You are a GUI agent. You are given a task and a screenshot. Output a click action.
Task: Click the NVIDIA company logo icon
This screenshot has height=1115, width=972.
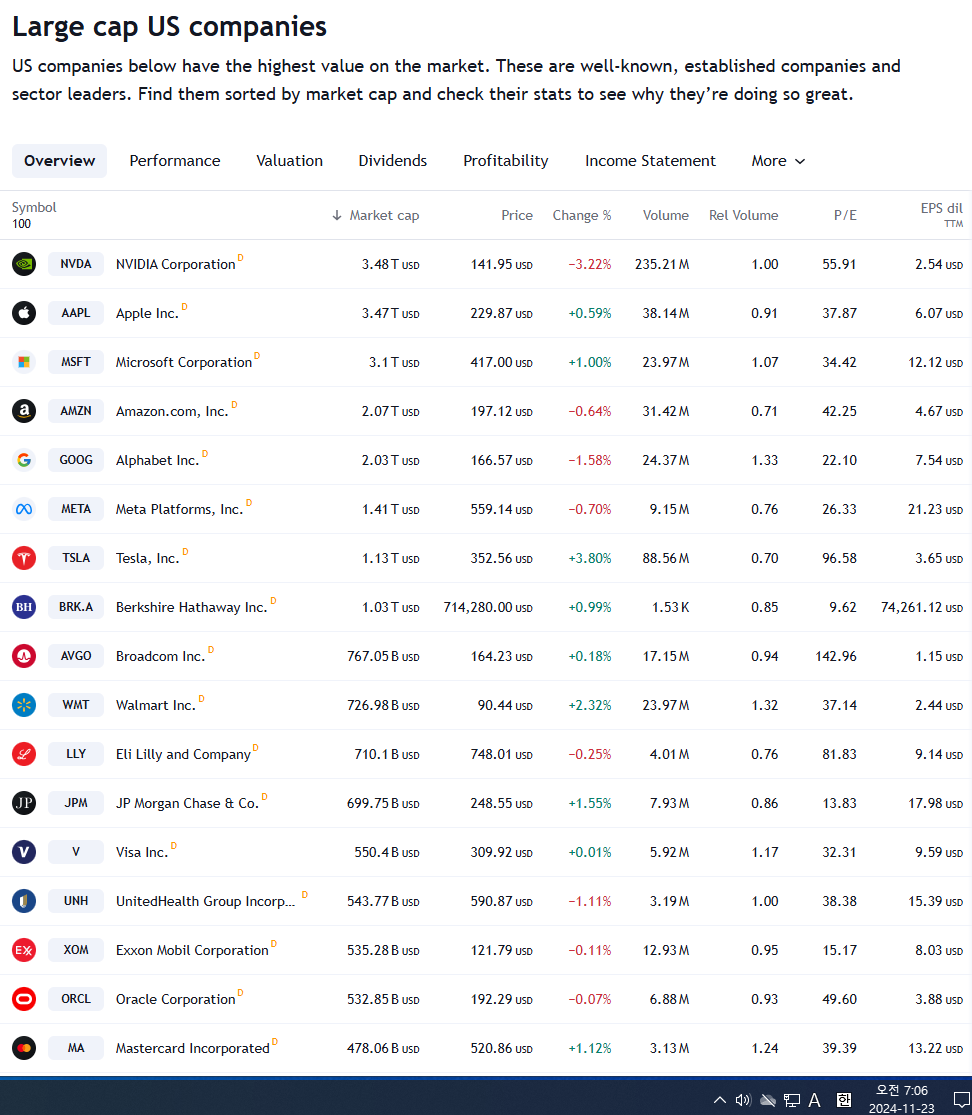24,264
